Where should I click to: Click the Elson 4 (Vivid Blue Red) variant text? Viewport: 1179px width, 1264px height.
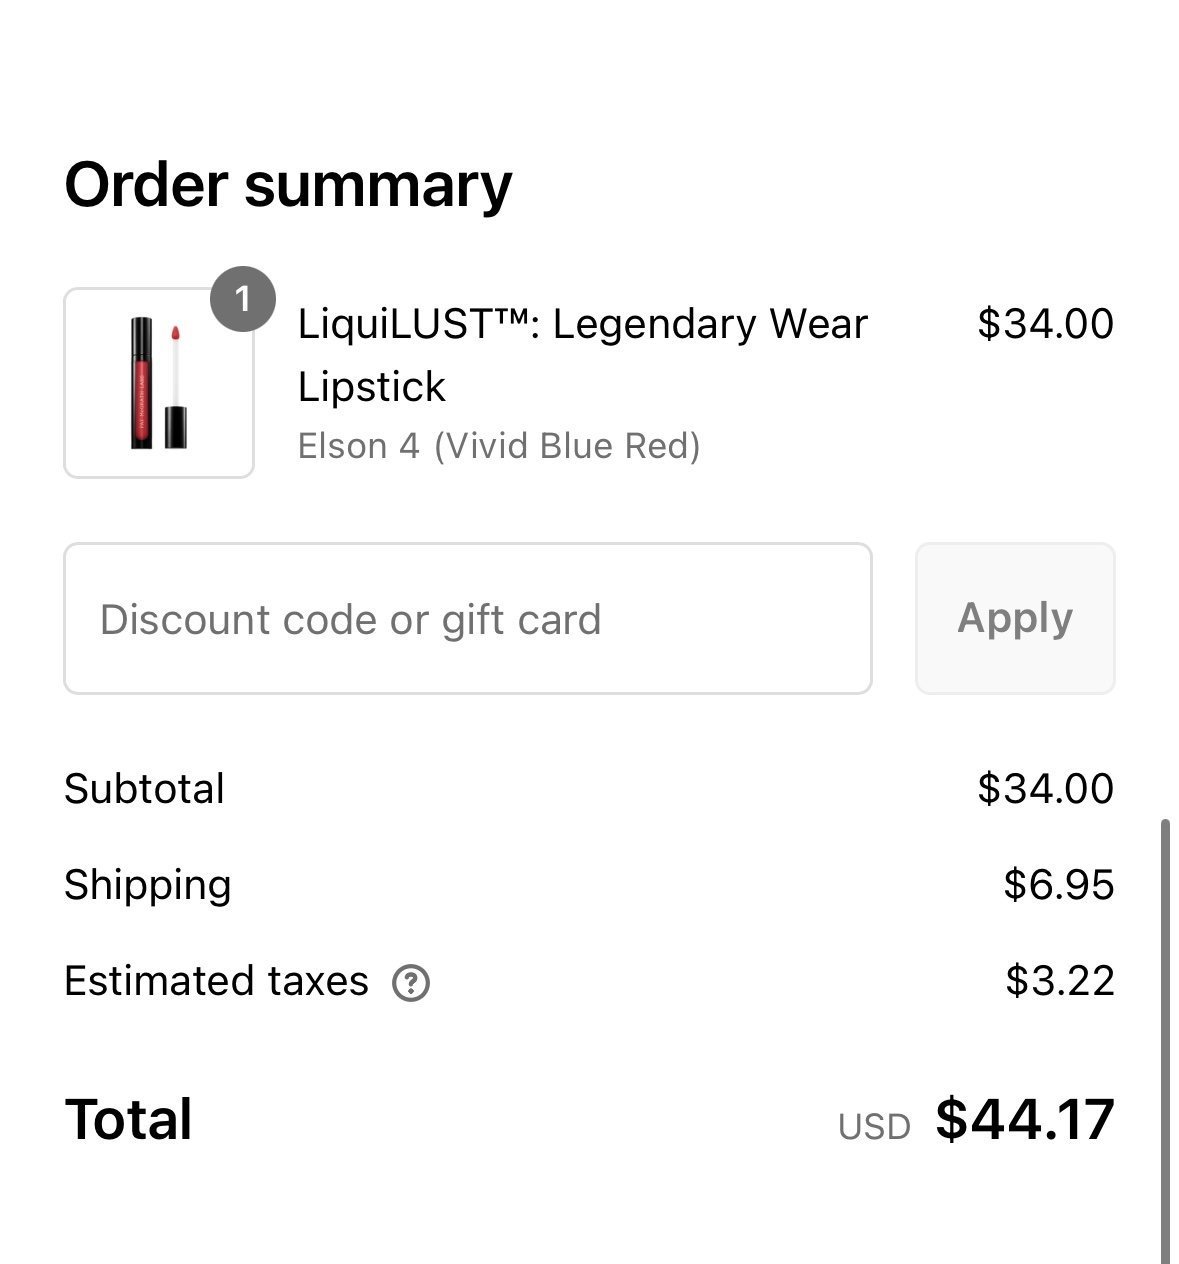(x=499, y=446)
